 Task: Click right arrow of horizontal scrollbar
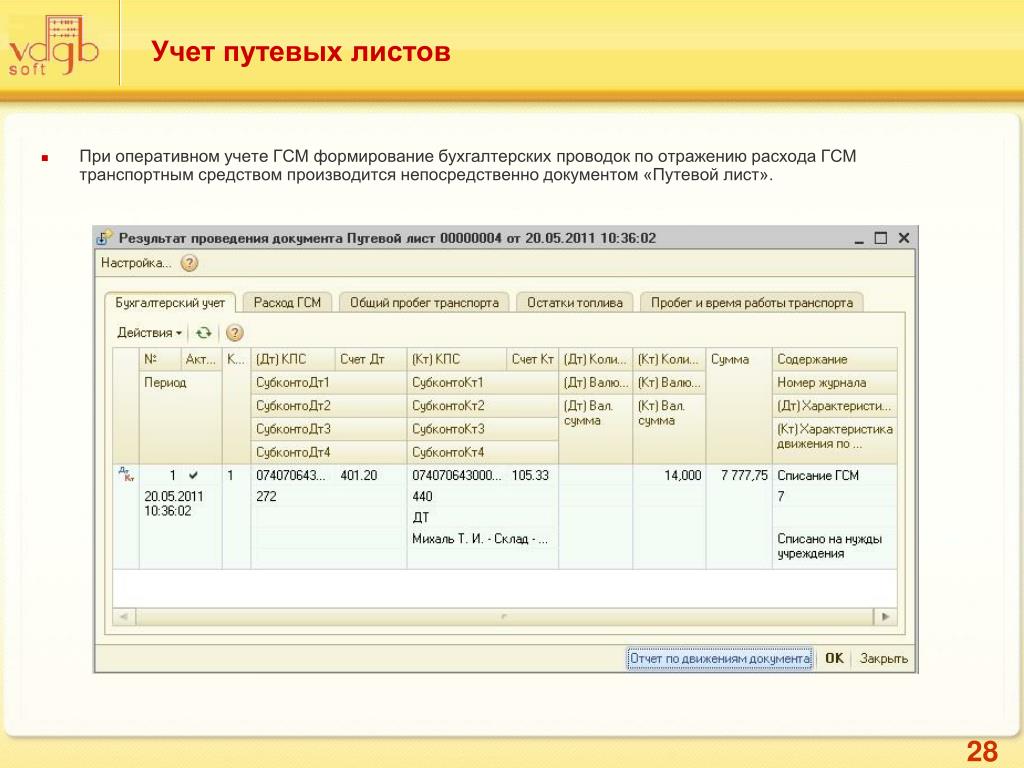point(885,617)
